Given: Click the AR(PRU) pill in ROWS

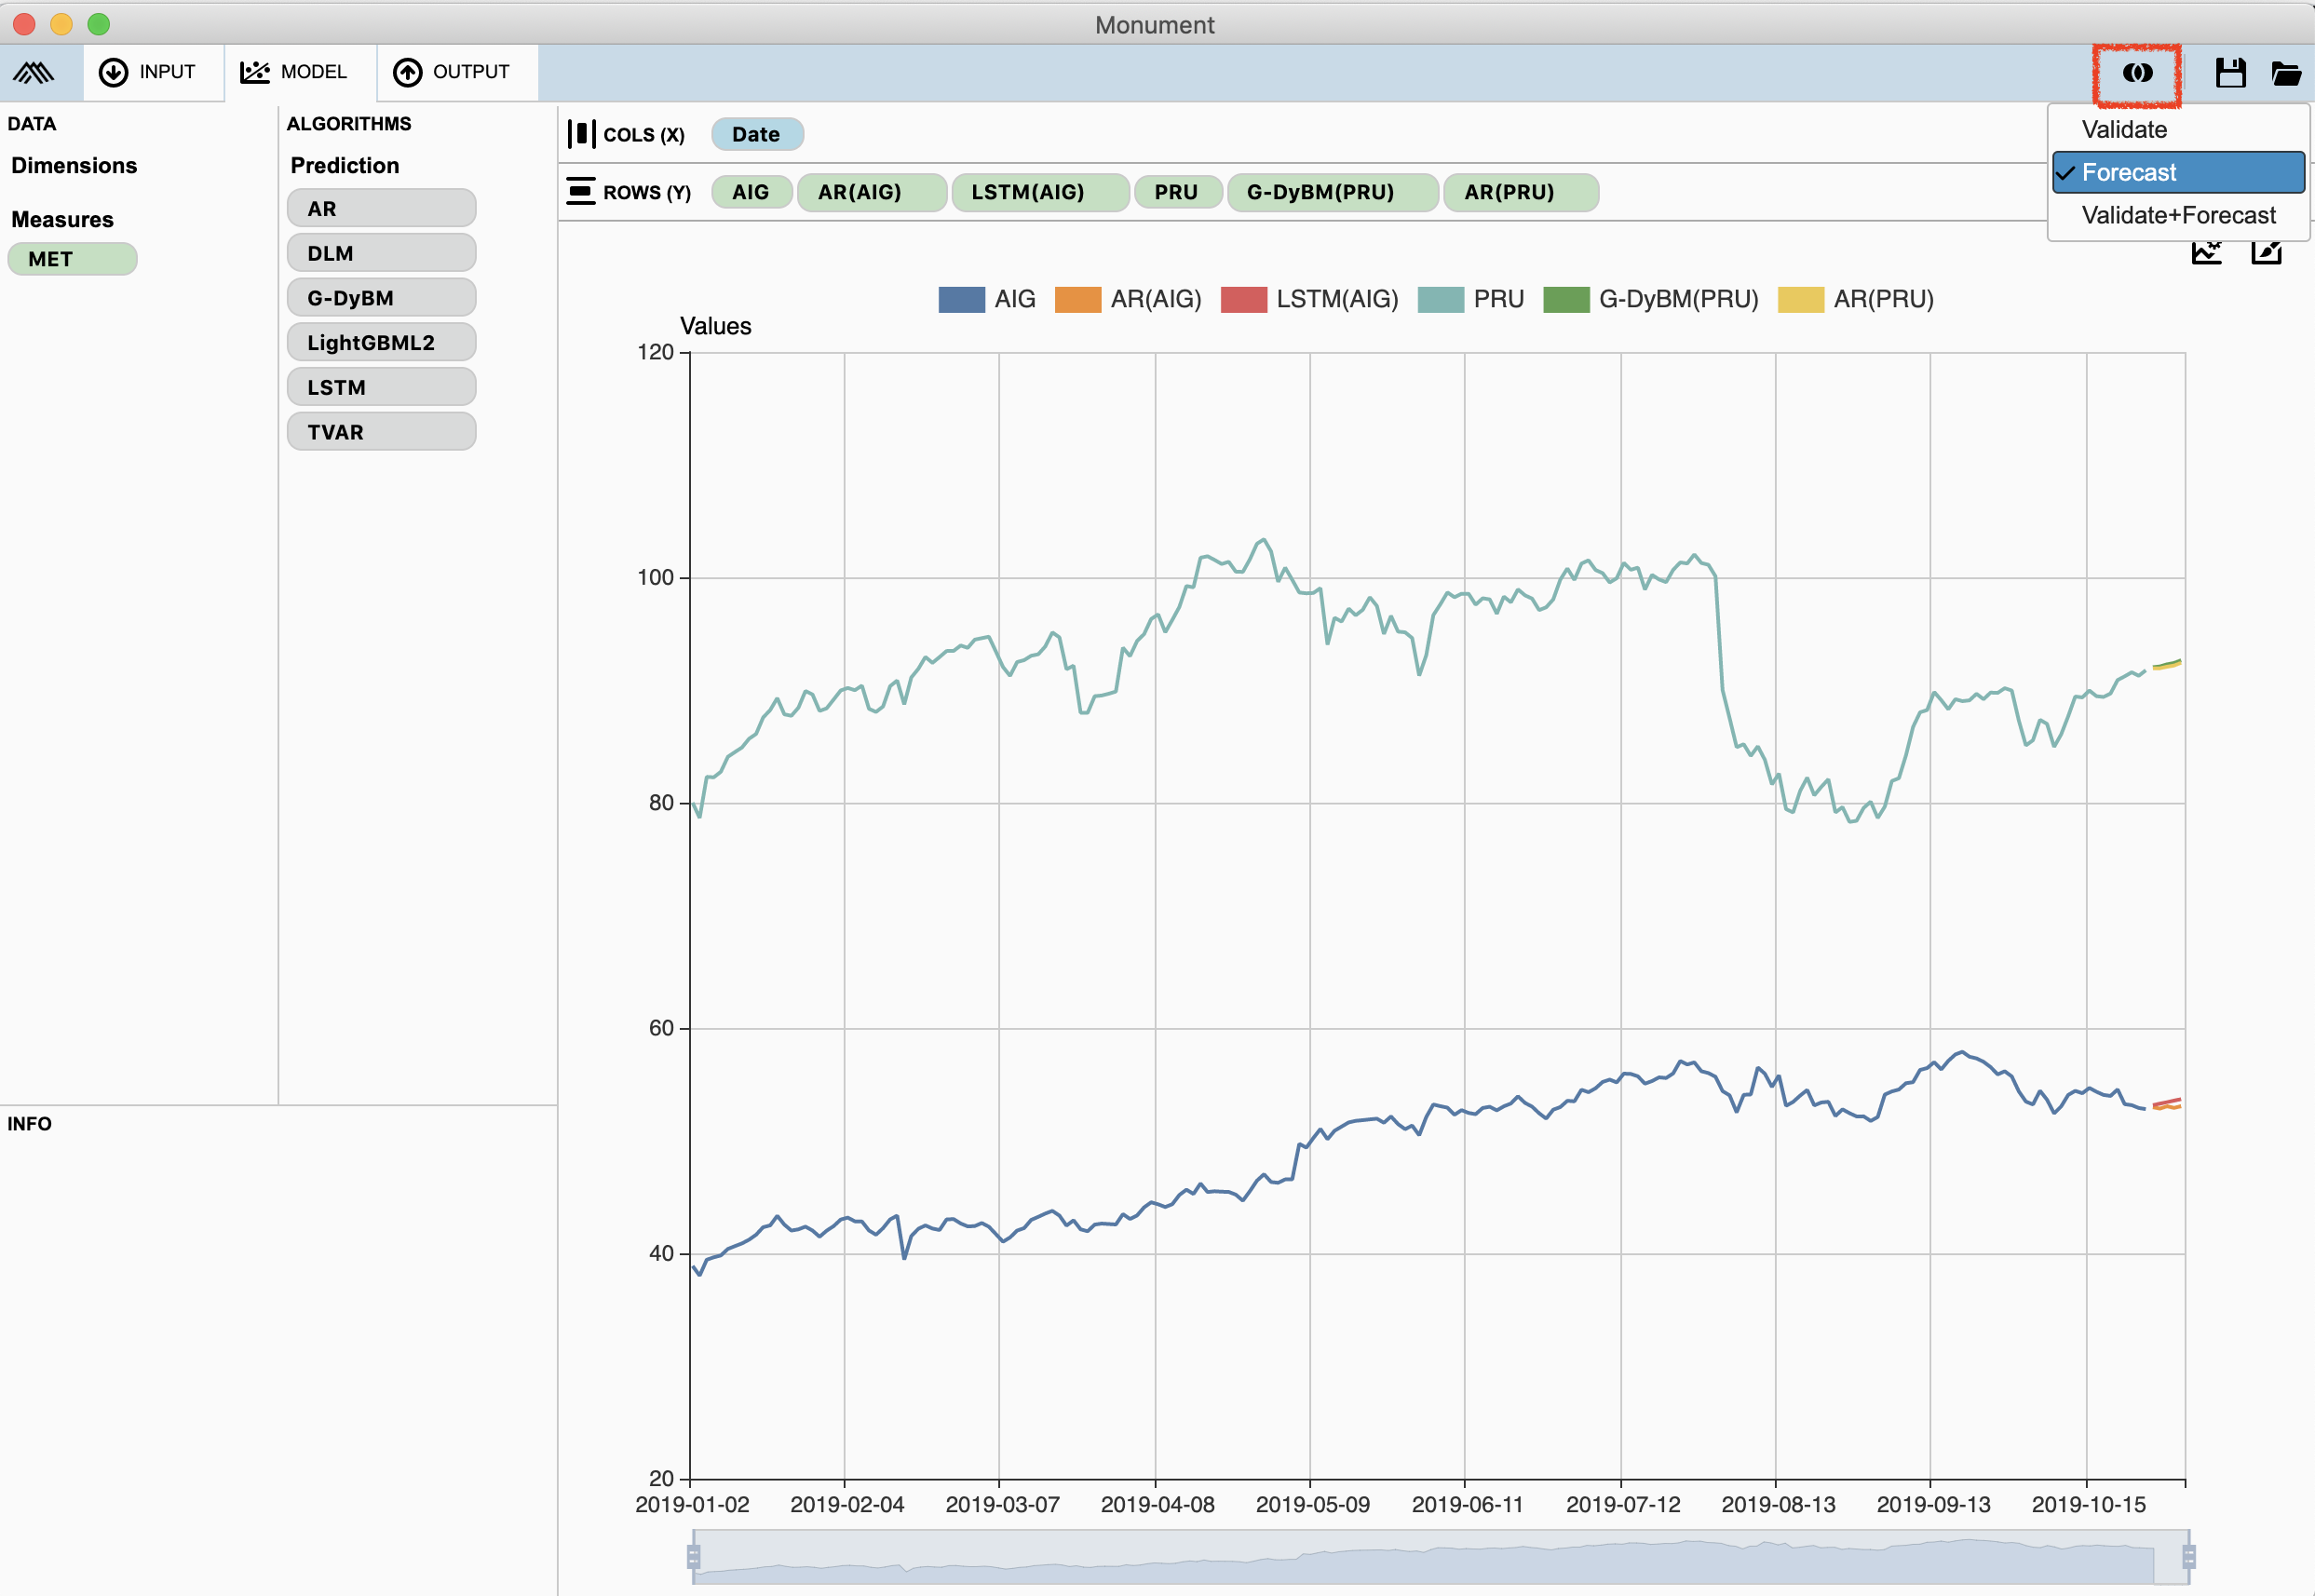Looking at the screenshot, I should (1520, 192).
